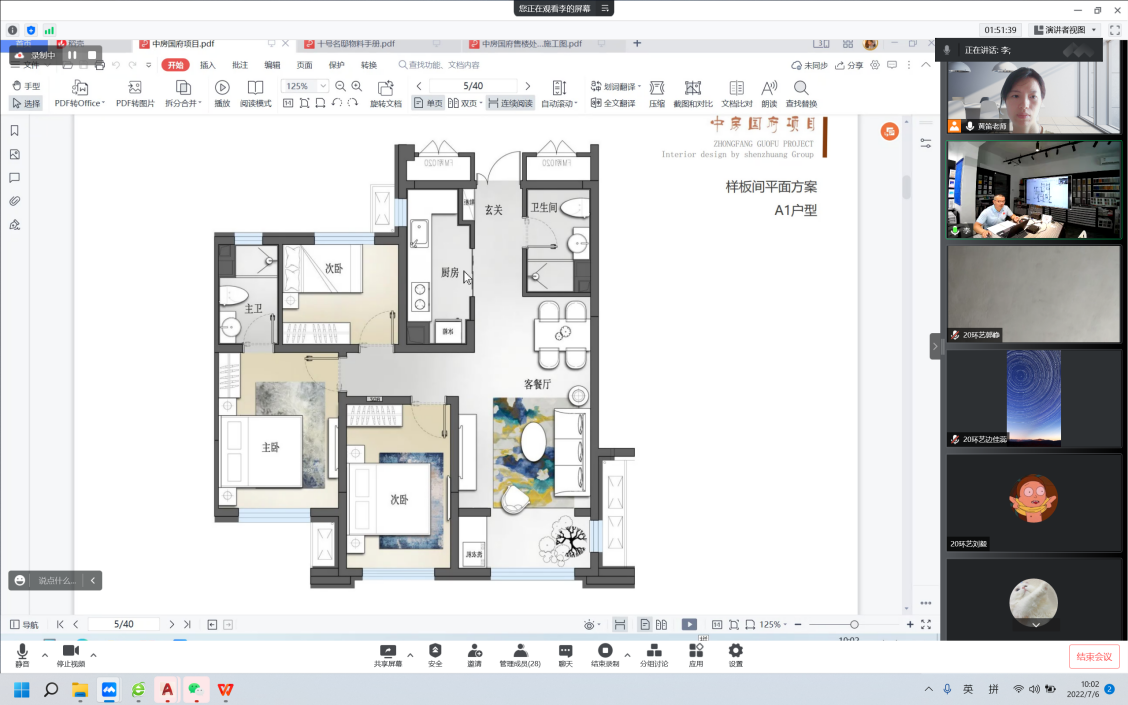Open the bookmark panel in left sidebar
This screenshot has width=1128, height=705.
point(15,131)
